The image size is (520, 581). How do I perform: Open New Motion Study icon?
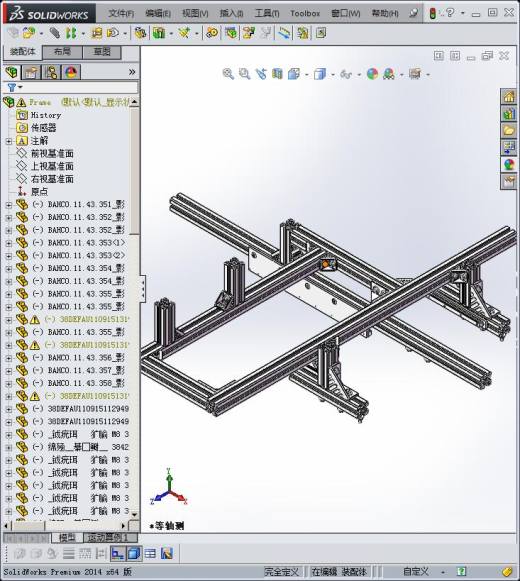point(212,33)
